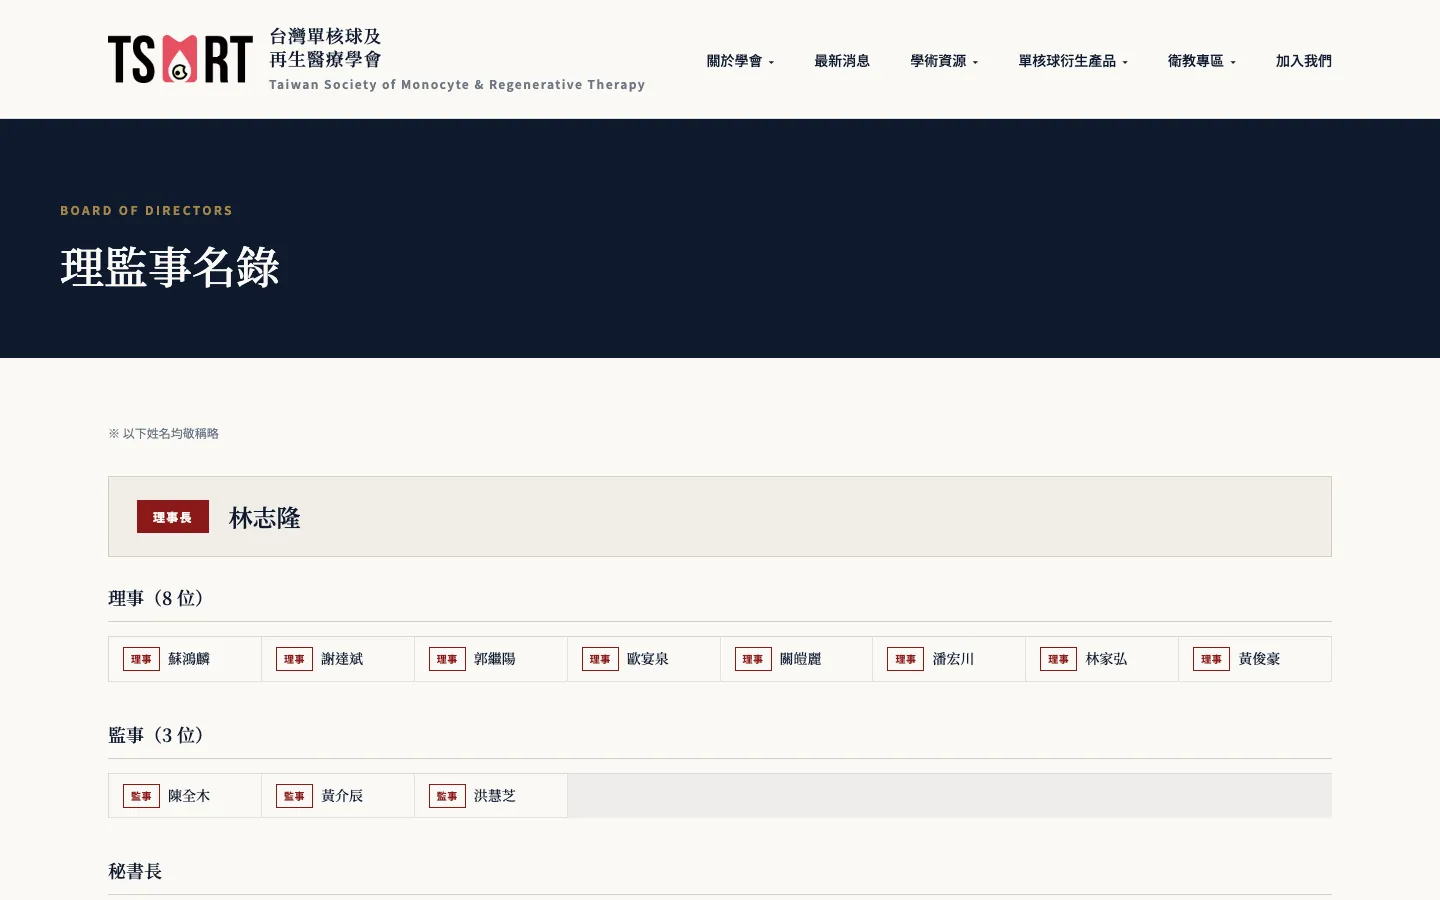Click the 理事 badge beside 郭繼陽
Screen dimensions: 1440x900
(x=447, y=659)
